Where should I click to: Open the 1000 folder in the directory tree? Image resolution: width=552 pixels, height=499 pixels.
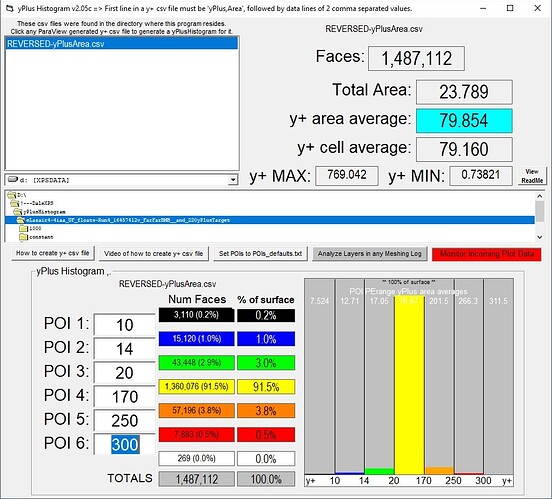click(31, 229)
